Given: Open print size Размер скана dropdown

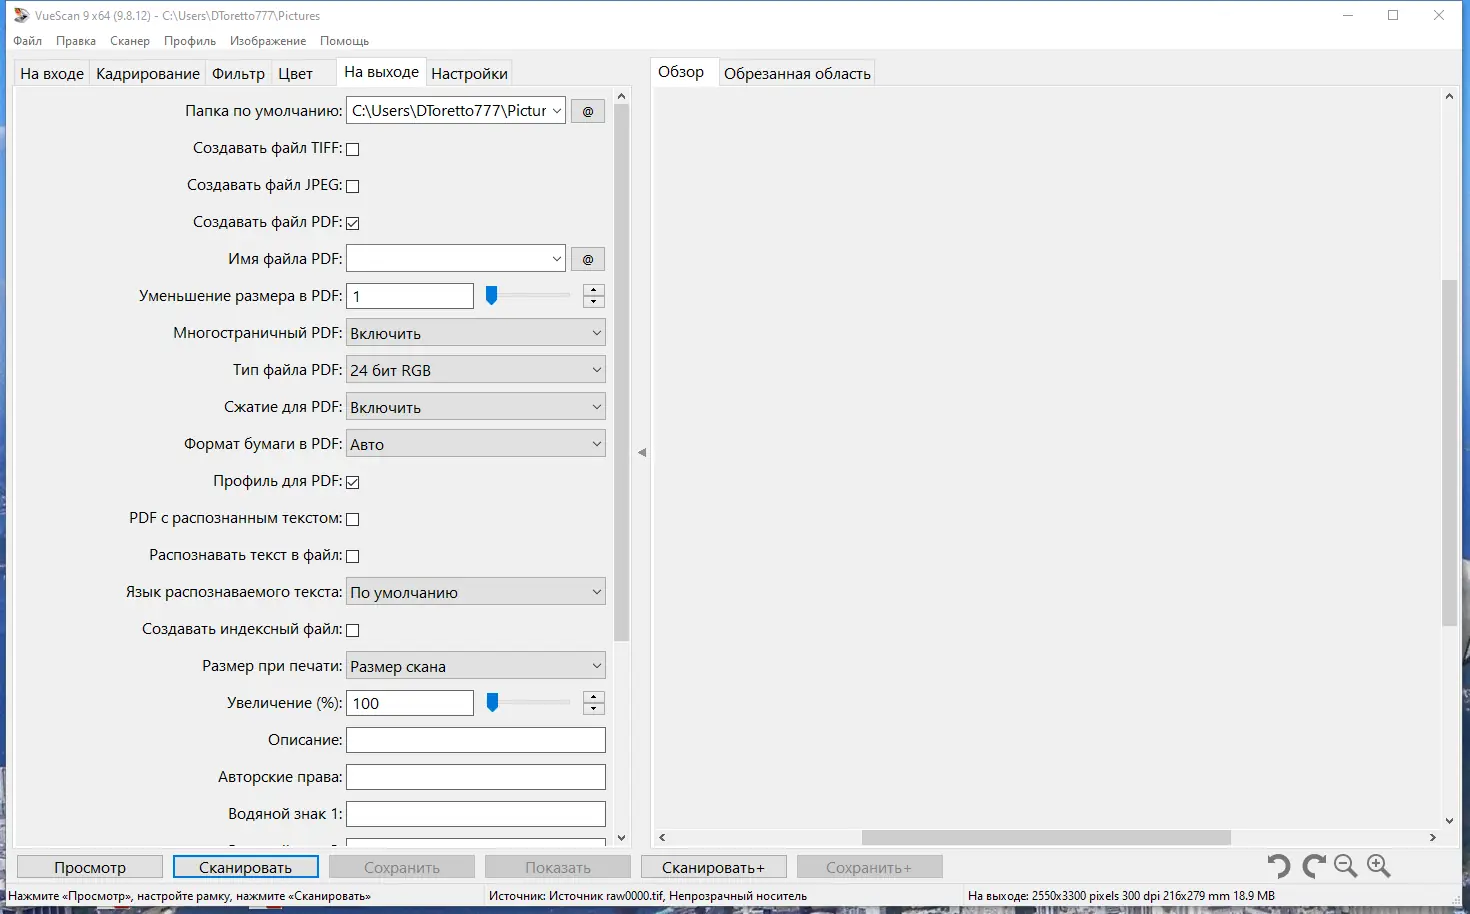Looking at the screenshot, I should pos(476,666).
